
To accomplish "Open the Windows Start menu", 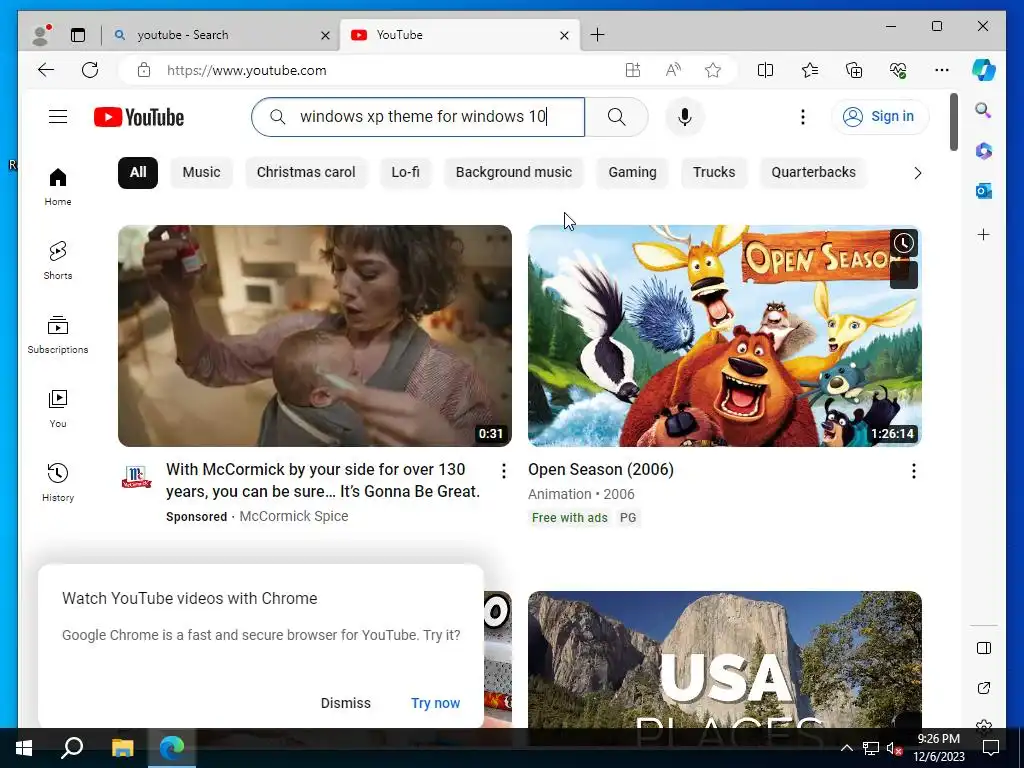I will 24,748.
